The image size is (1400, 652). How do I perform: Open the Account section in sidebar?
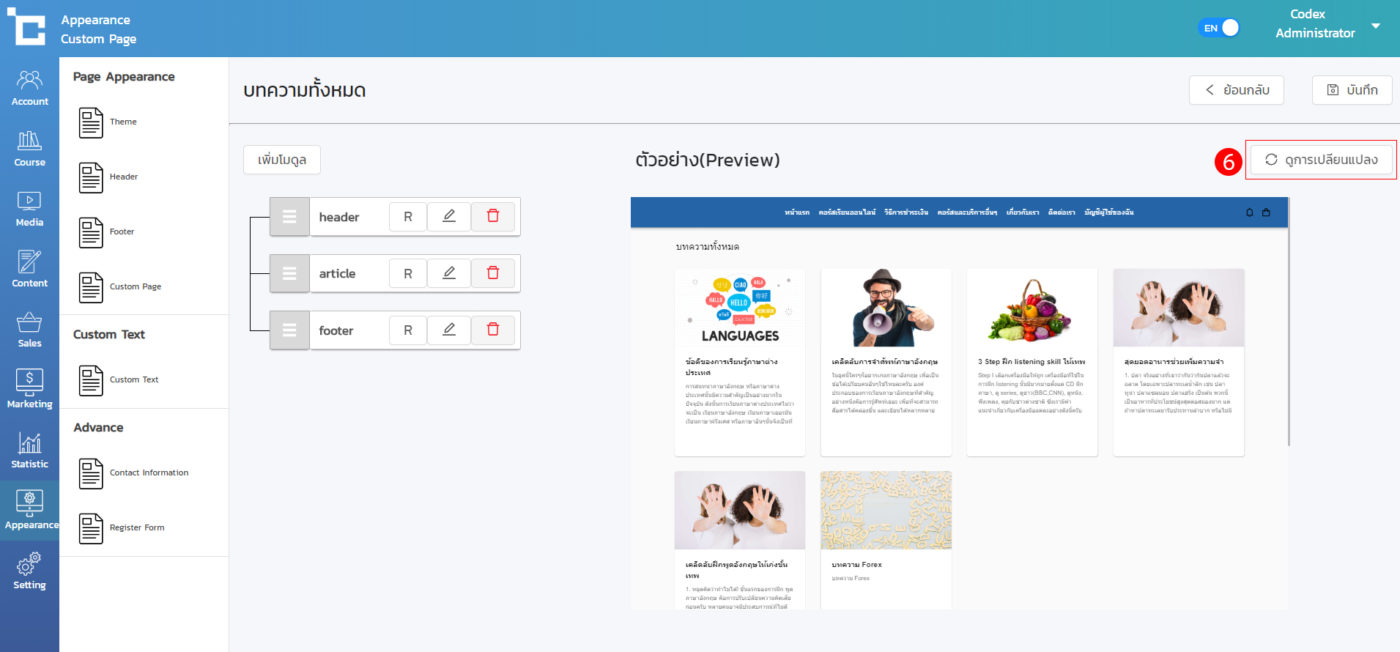[29, 87]
